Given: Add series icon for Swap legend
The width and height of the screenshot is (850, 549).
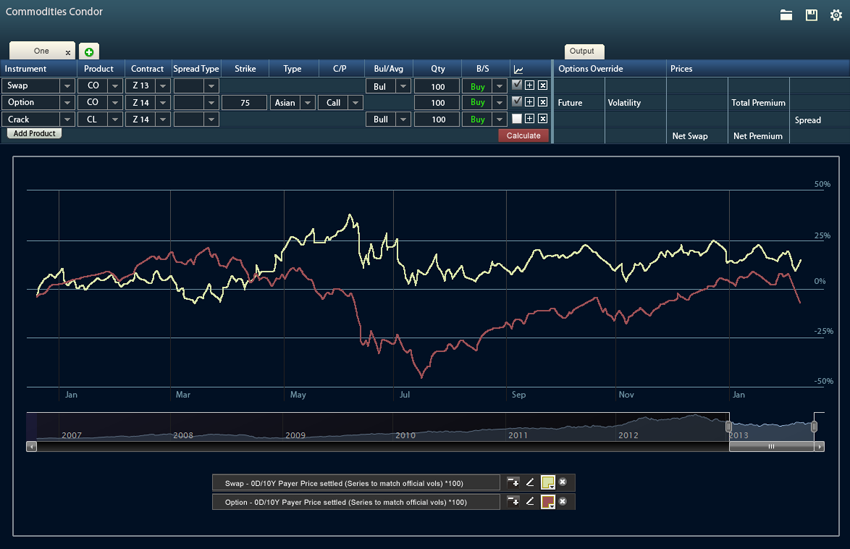Looking at the screenshot, I should coord(513,482).
